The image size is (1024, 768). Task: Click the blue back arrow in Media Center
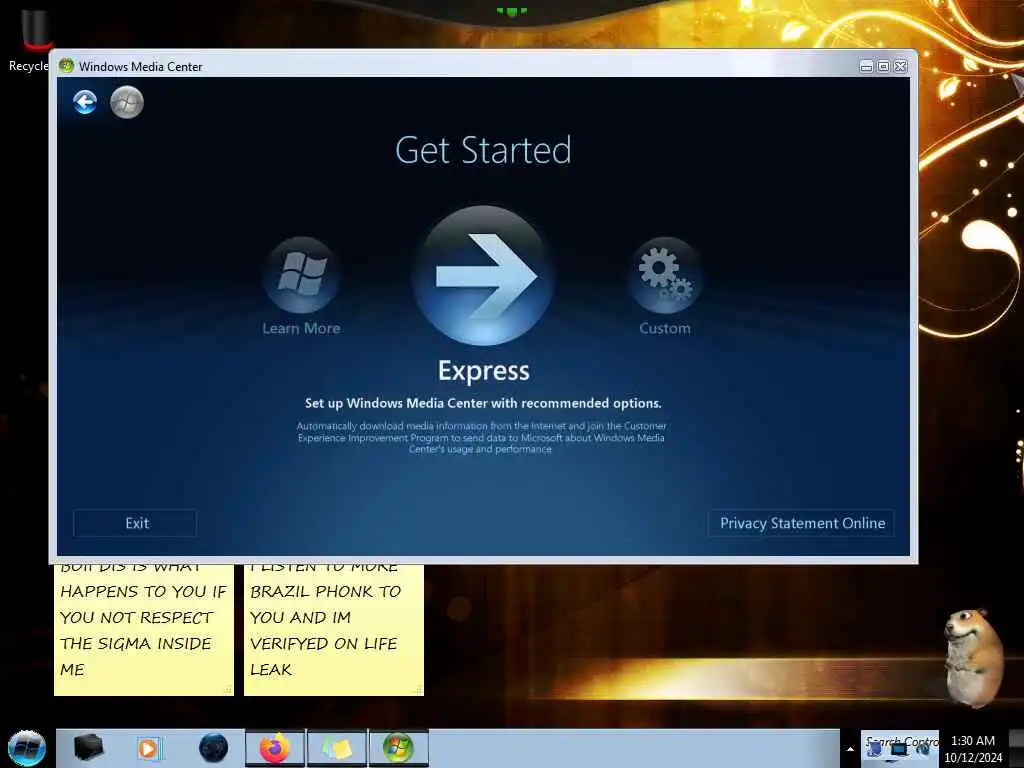(x=85, y=102)
